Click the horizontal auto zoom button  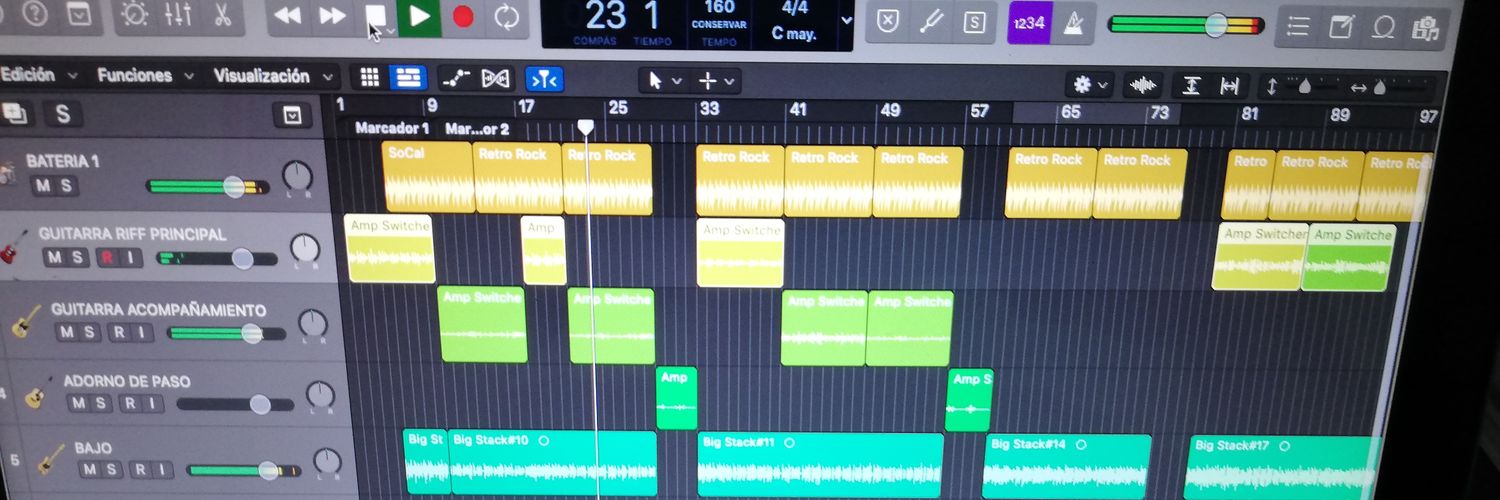tap(1230, 87)
